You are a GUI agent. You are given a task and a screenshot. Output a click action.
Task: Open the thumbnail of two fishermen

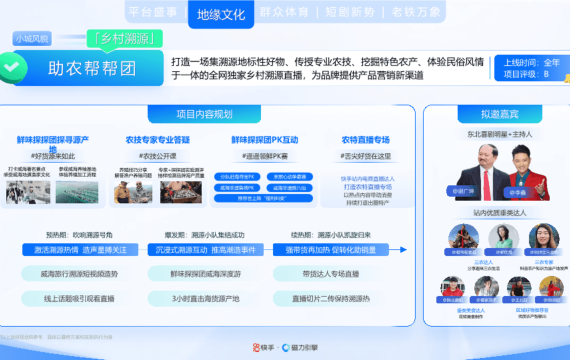pos(133,192)
